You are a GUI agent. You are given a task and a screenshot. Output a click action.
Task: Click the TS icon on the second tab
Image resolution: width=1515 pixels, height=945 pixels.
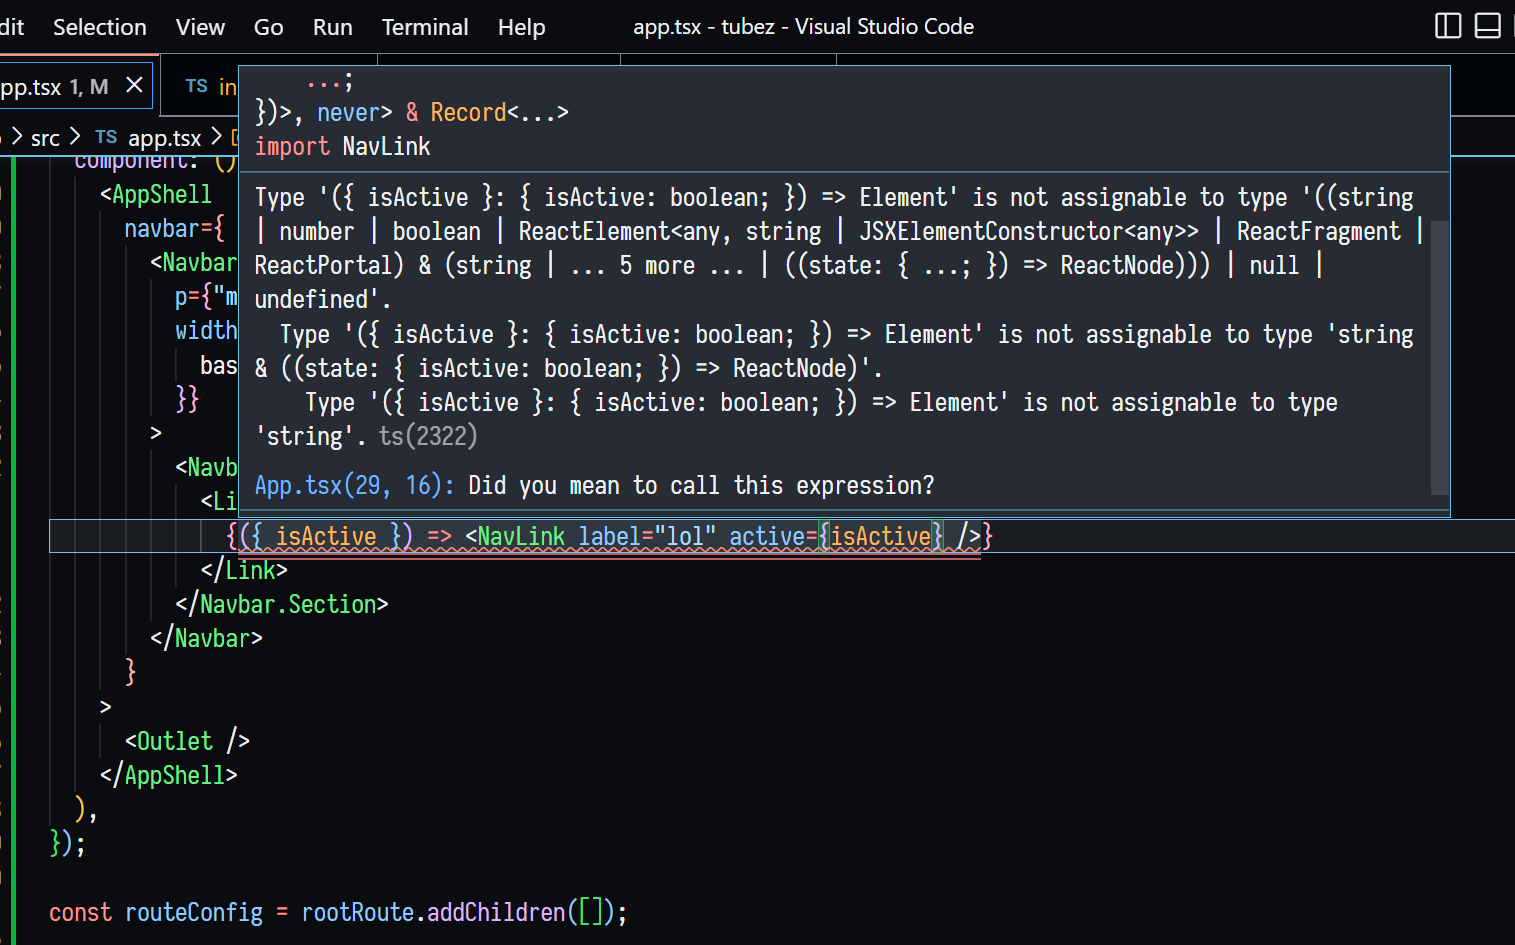[196, 87]
